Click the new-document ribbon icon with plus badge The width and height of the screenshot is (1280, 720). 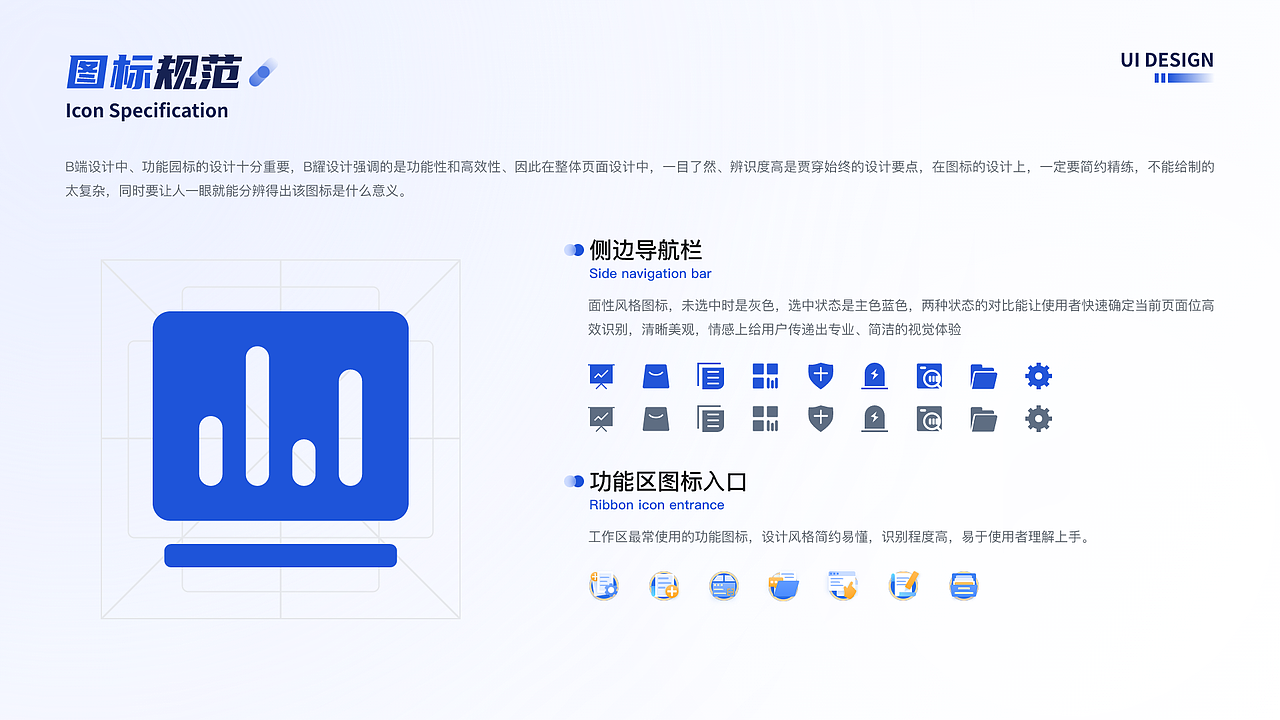664,585
